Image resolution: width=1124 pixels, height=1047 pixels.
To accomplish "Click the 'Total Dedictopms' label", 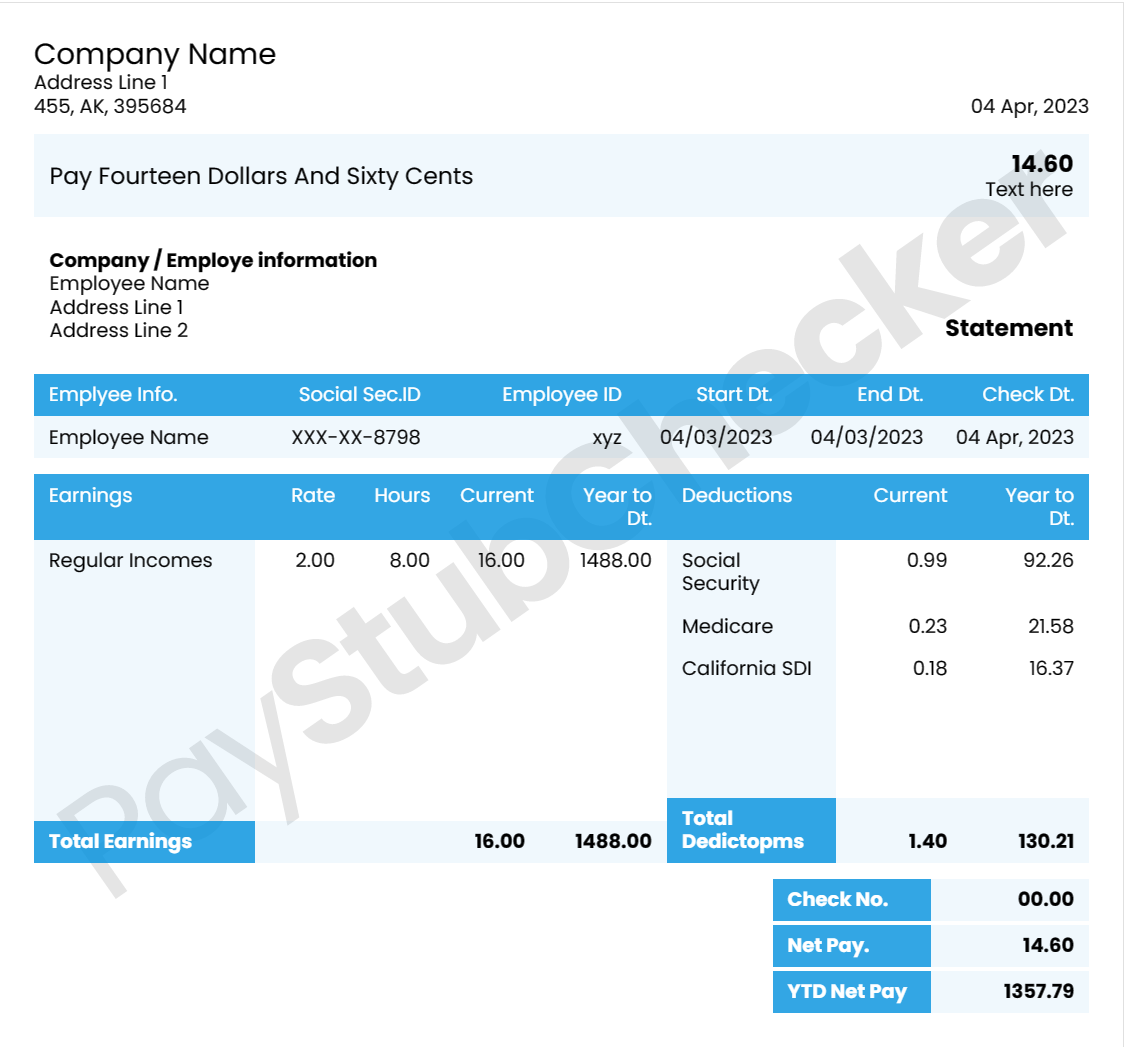I will point(743,830).
